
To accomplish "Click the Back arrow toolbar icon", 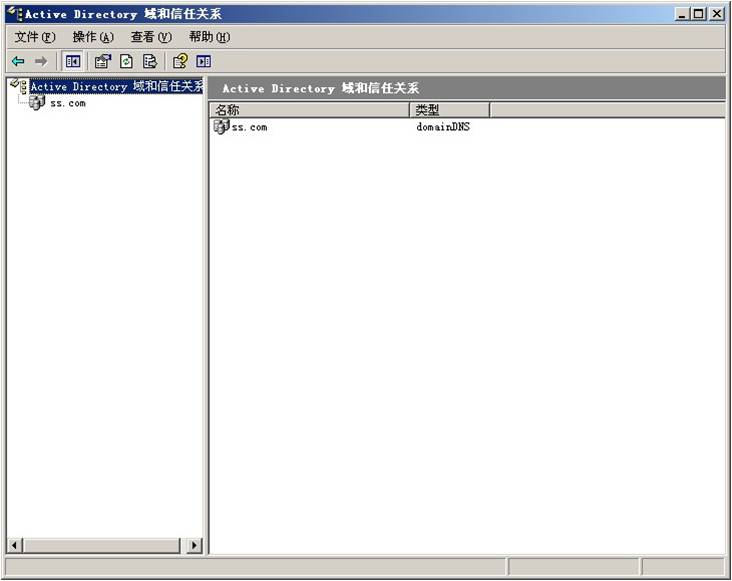I will coord(18,61).
